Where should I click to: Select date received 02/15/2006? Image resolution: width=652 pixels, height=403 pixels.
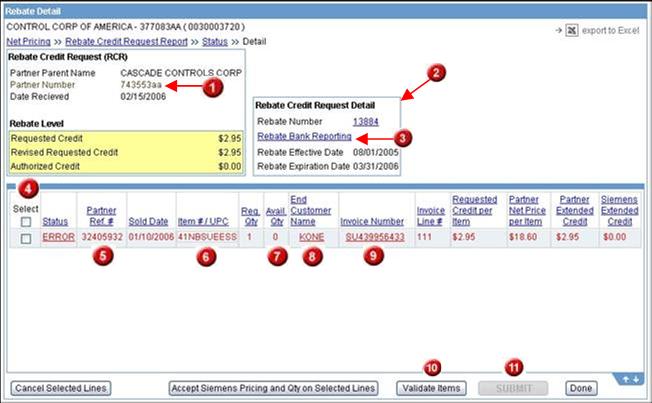click(143, 96)
